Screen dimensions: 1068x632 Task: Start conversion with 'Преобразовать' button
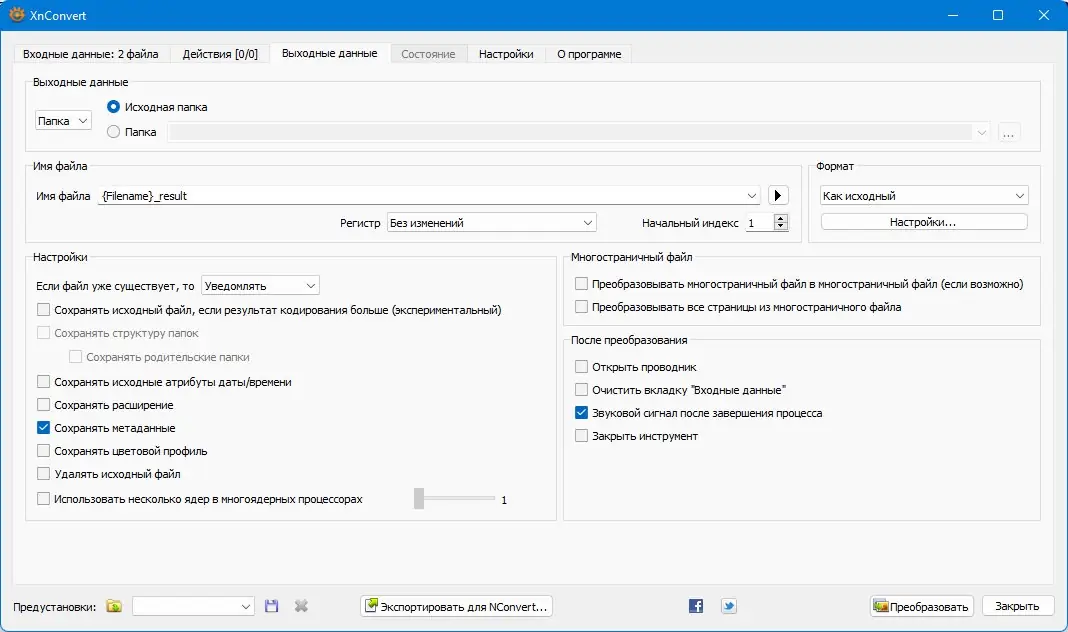pyautogui.click(x=922, y=606)
